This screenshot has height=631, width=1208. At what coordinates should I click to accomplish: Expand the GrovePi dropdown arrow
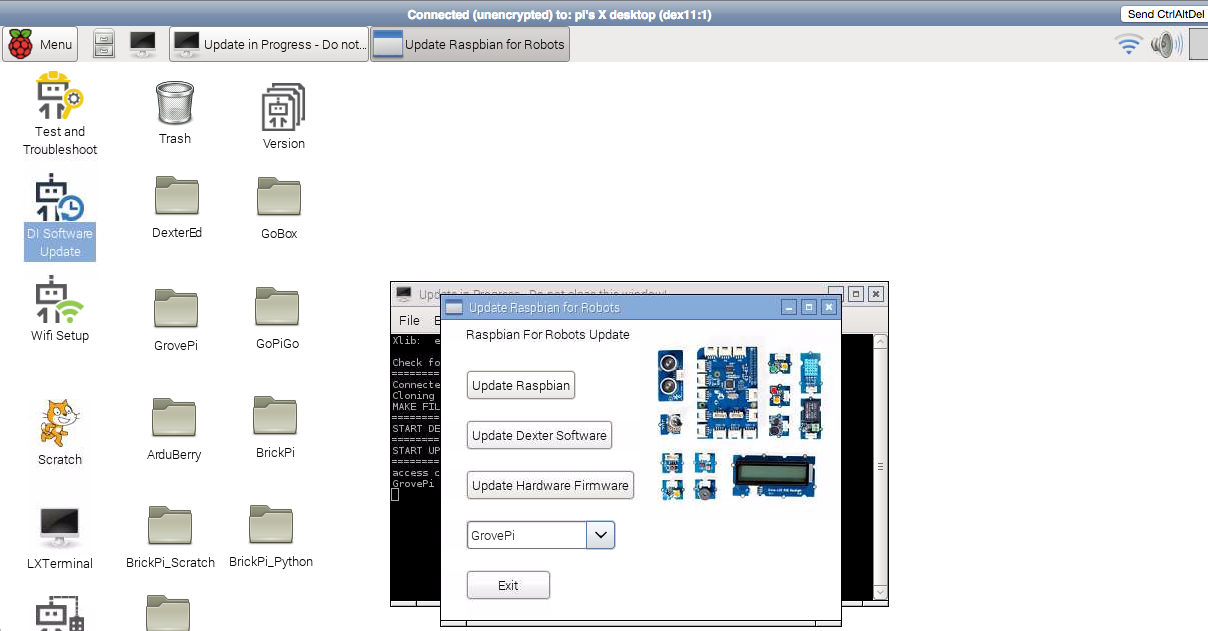click(600, 535)
